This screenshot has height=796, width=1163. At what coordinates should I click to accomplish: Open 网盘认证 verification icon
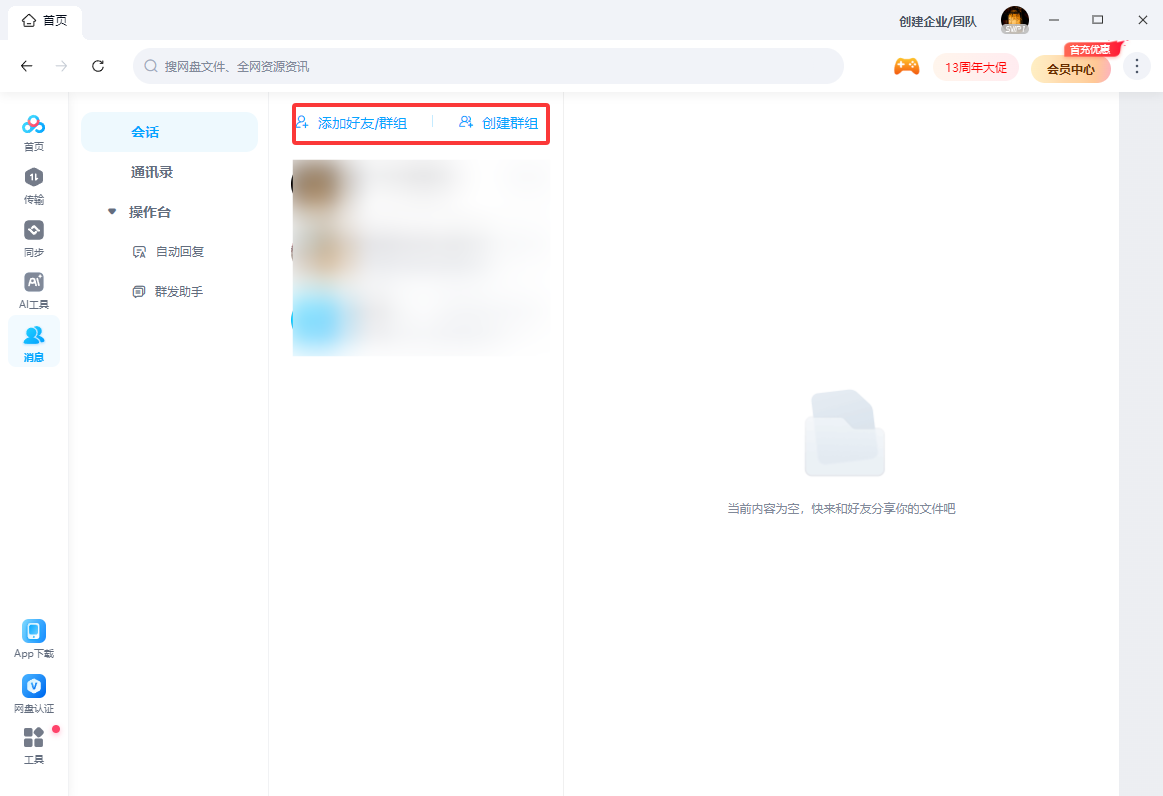[34, 693]
